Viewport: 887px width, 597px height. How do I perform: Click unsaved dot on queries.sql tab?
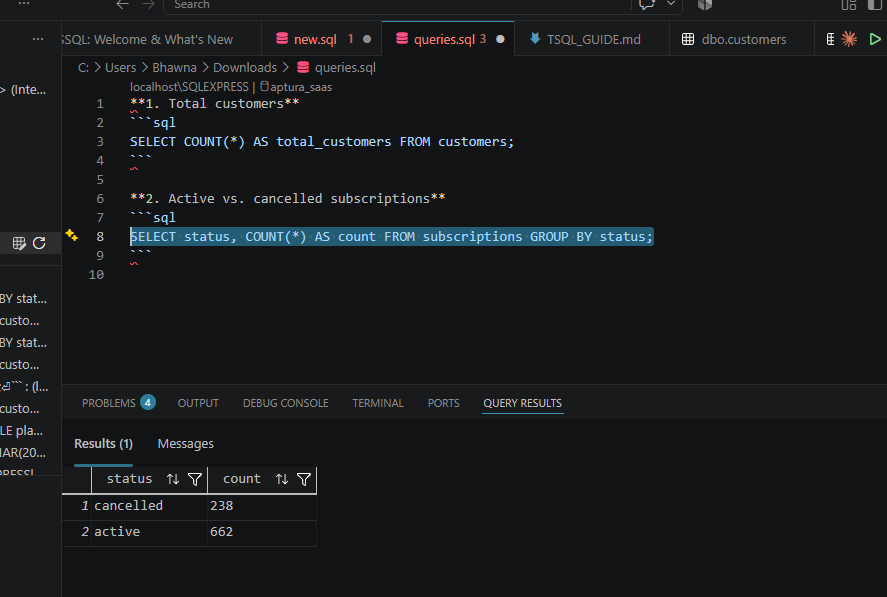pyautogui.click(x=501, y=39)
